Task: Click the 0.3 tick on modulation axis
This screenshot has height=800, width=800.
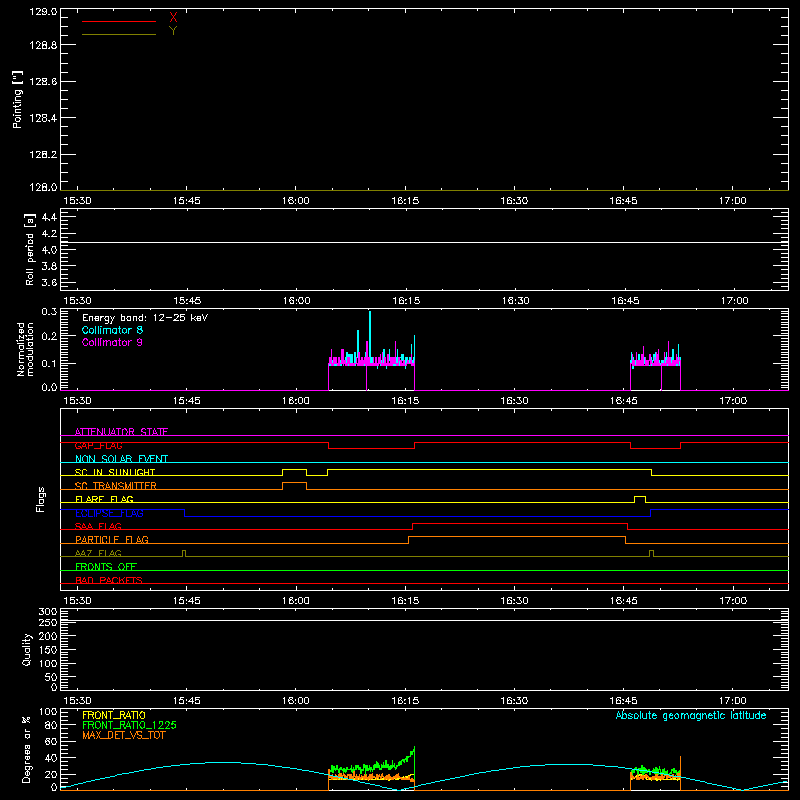Action: click(x=49, y=312)
